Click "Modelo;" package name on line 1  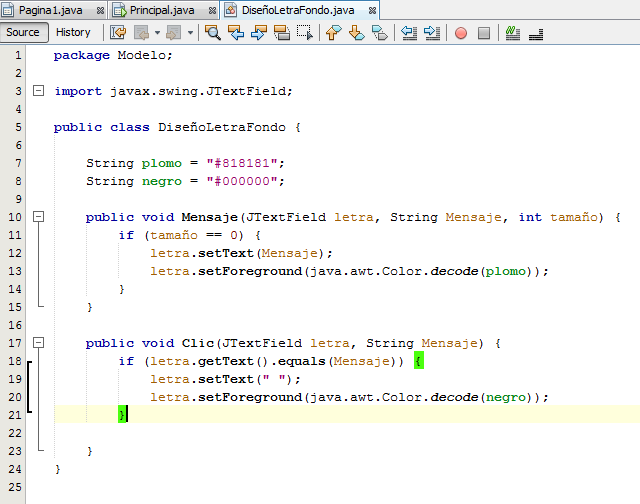pyautogui.click(x=145, y=55)
